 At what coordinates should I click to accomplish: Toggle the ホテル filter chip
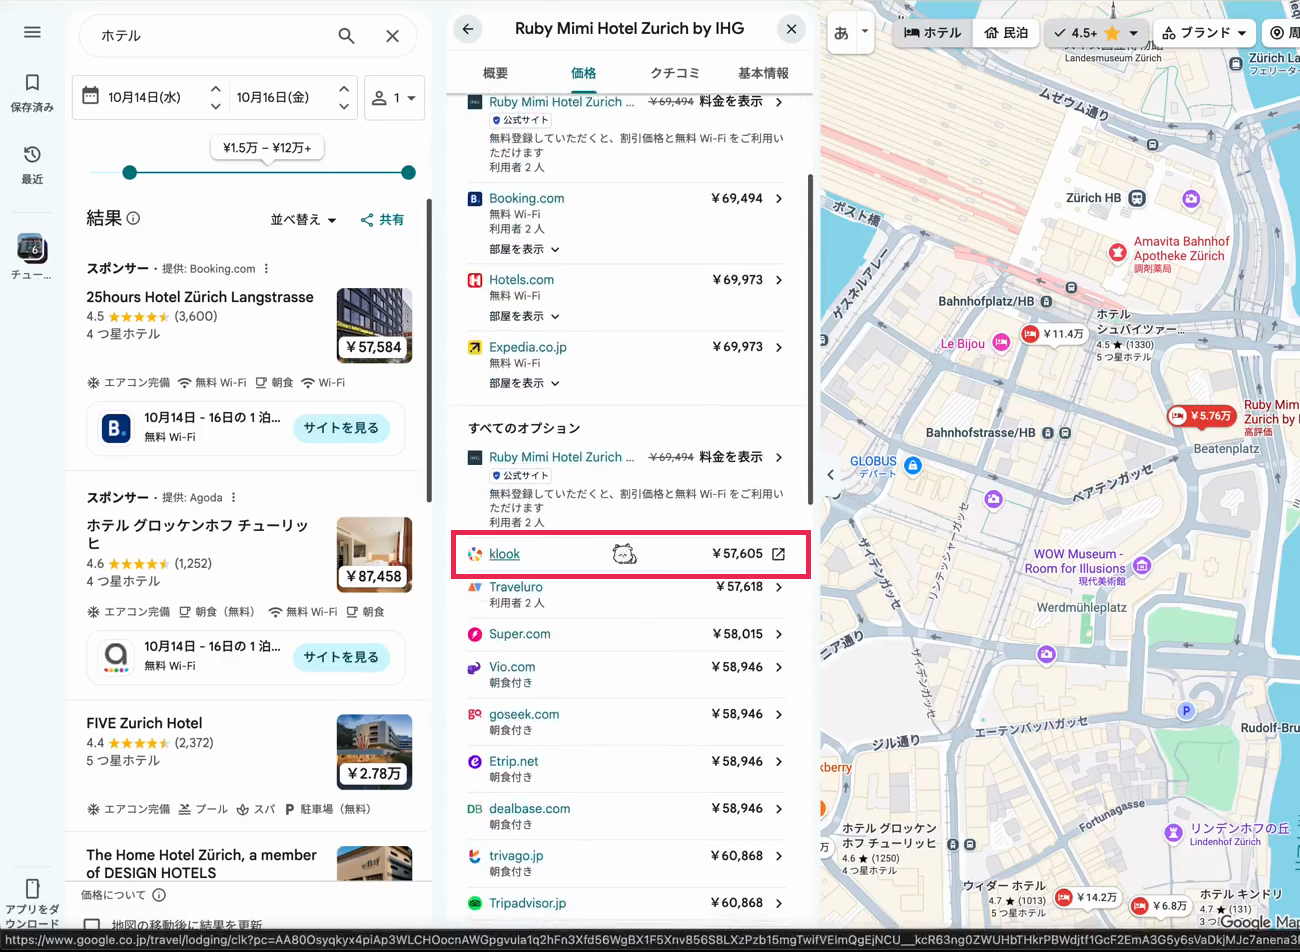coord(932,33)
